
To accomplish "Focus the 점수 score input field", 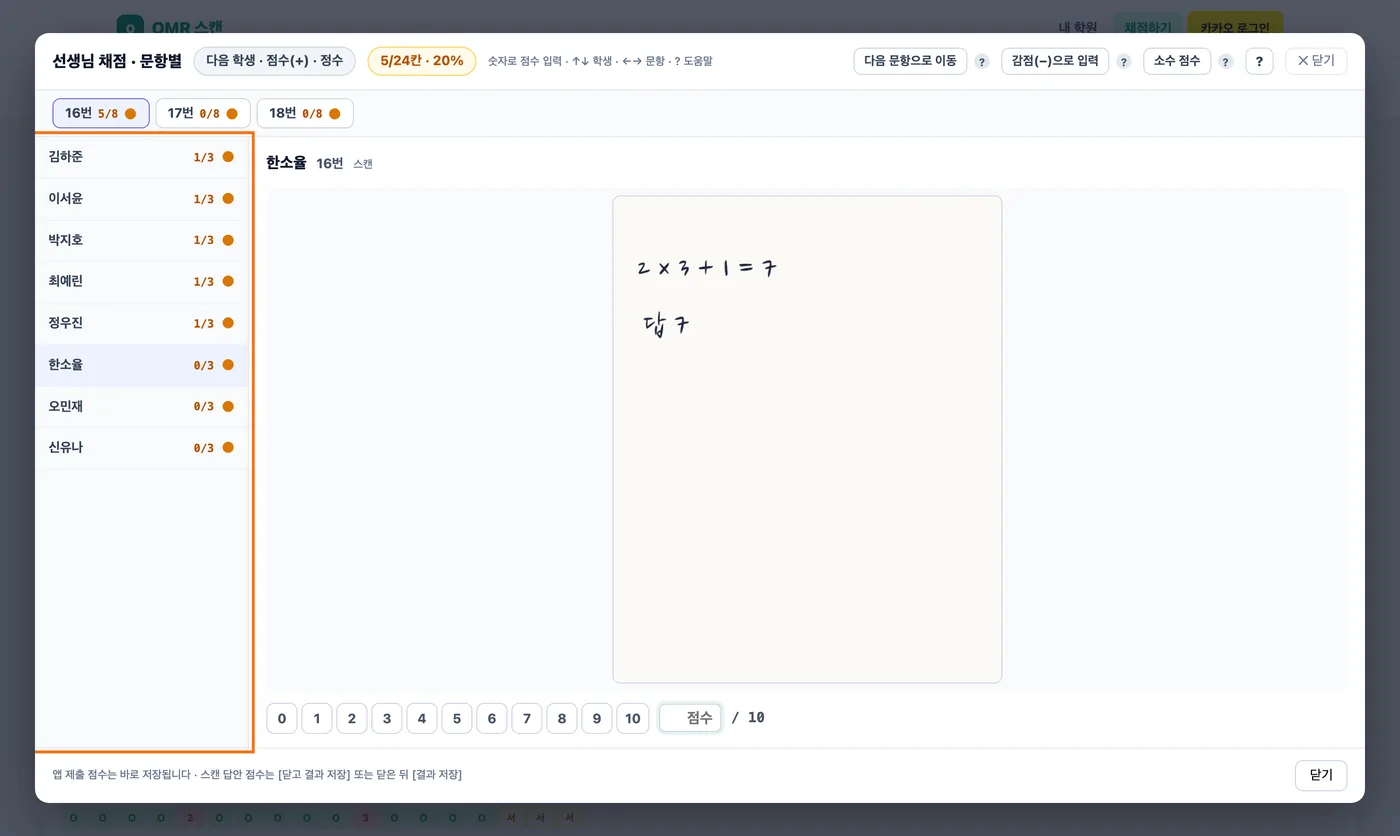I will [x=690, y=718].
